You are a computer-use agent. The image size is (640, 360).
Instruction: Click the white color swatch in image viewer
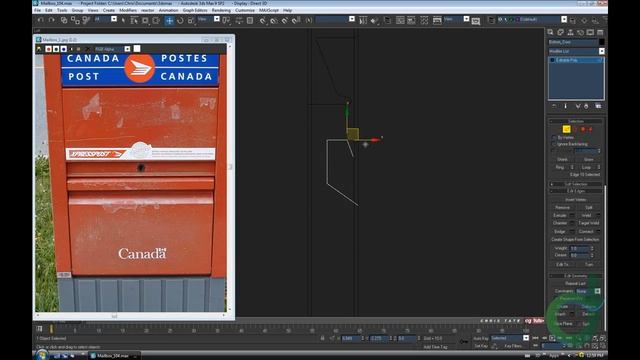click(x=137, y=49)
